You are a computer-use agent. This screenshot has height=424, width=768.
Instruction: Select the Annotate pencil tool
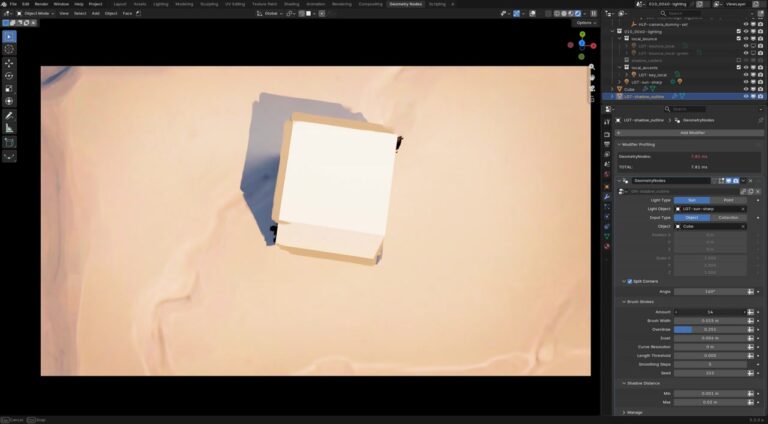coord(9,116)
